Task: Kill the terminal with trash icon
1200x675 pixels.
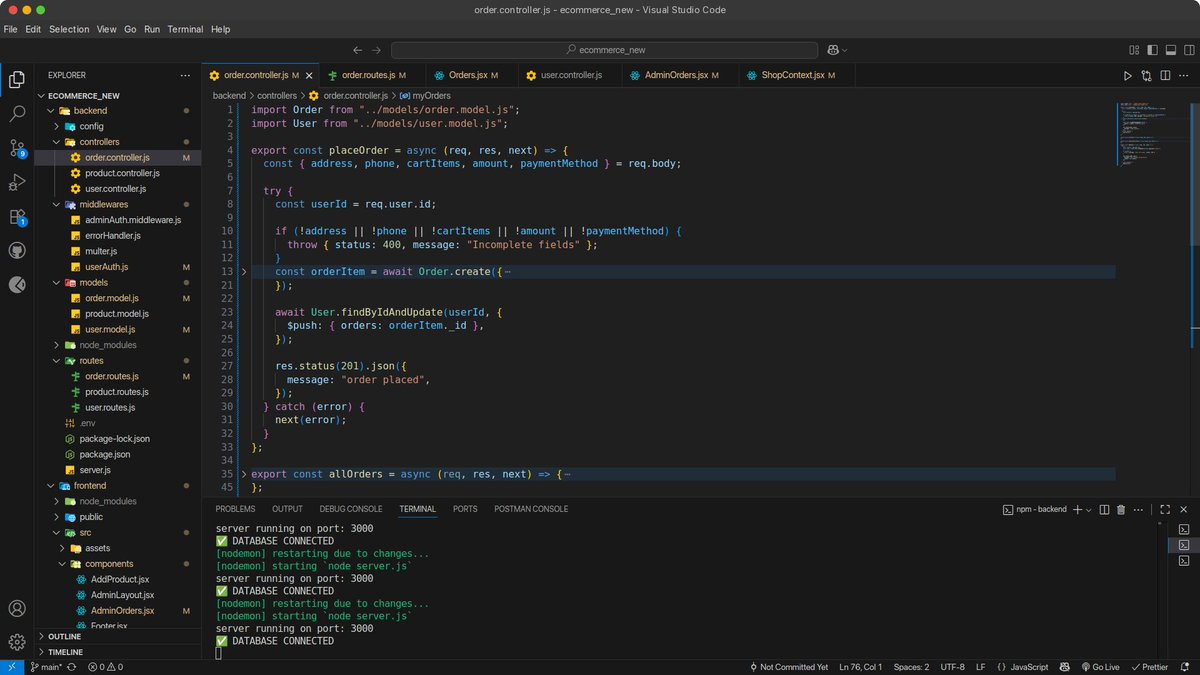Action: [x=1121, y=509]
